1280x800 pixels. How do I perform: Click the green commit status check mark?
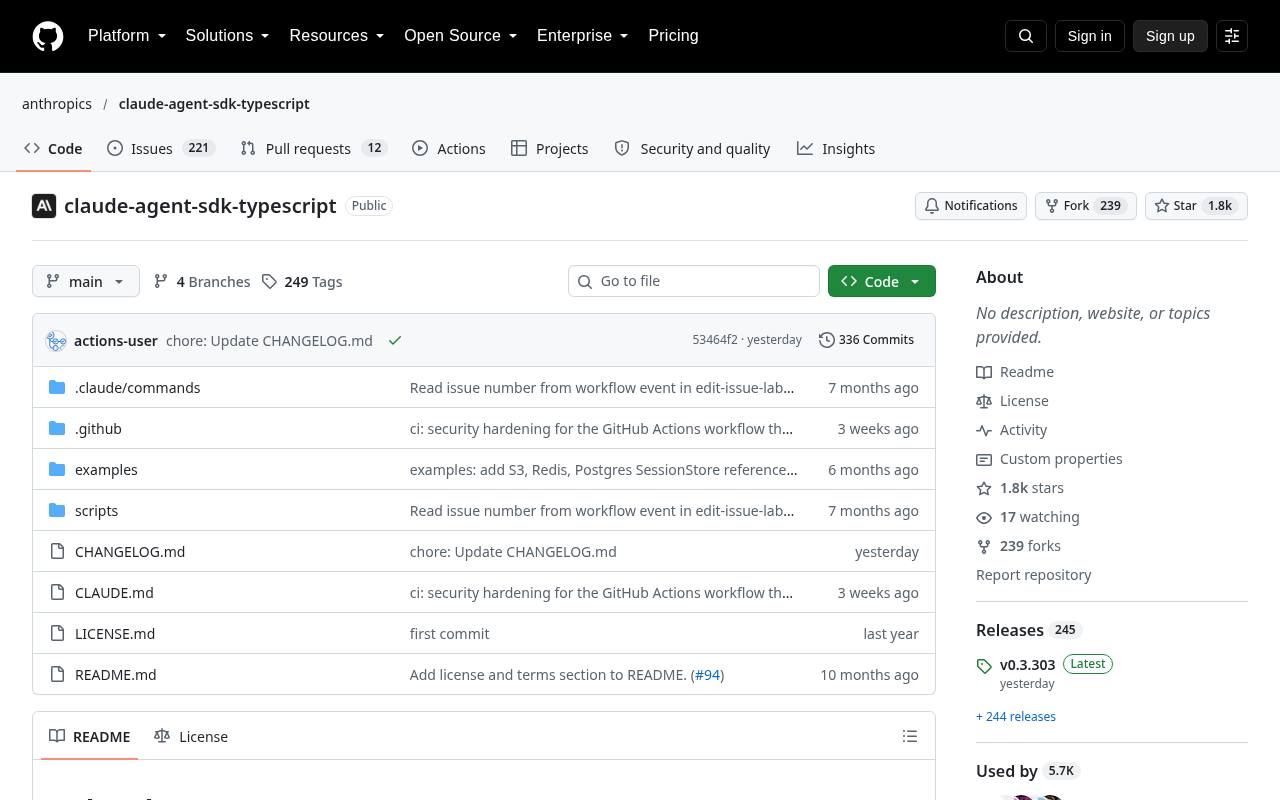395,341
